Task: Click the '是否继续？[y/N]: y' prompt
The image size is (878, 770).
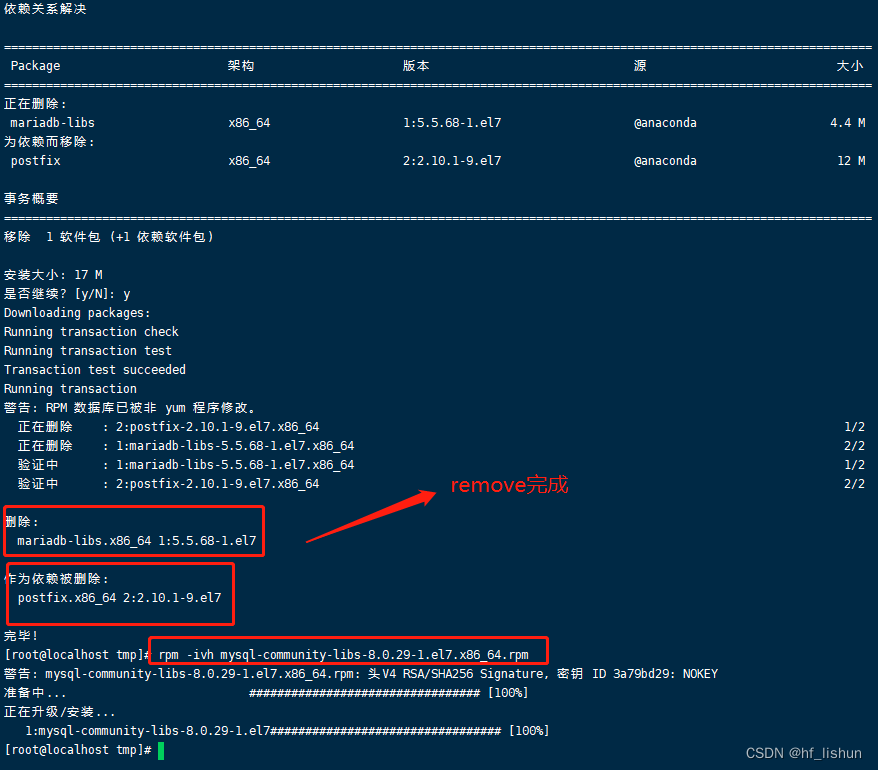Action: coord(67,294)
